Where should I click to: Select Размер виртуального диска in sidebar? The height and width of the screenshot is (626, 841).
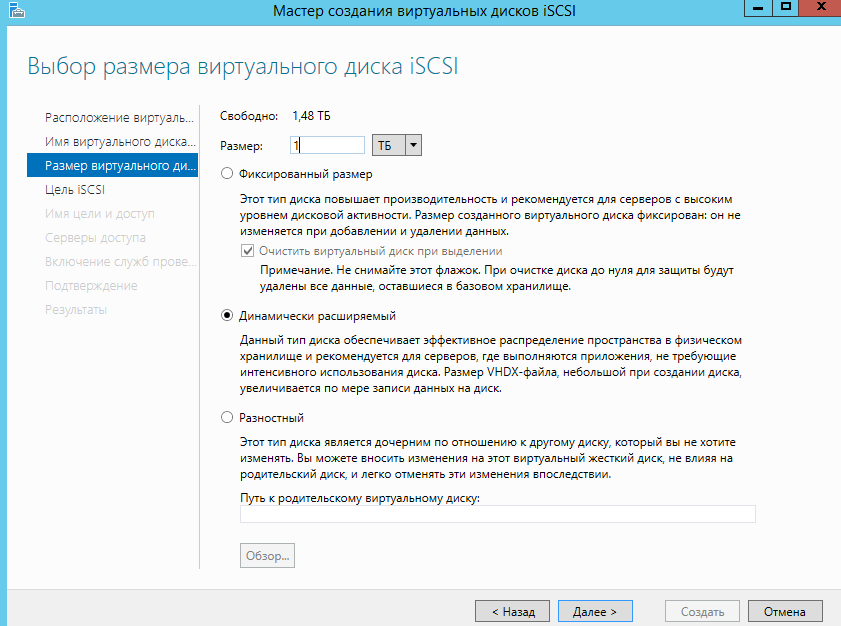tap(111, 165)
